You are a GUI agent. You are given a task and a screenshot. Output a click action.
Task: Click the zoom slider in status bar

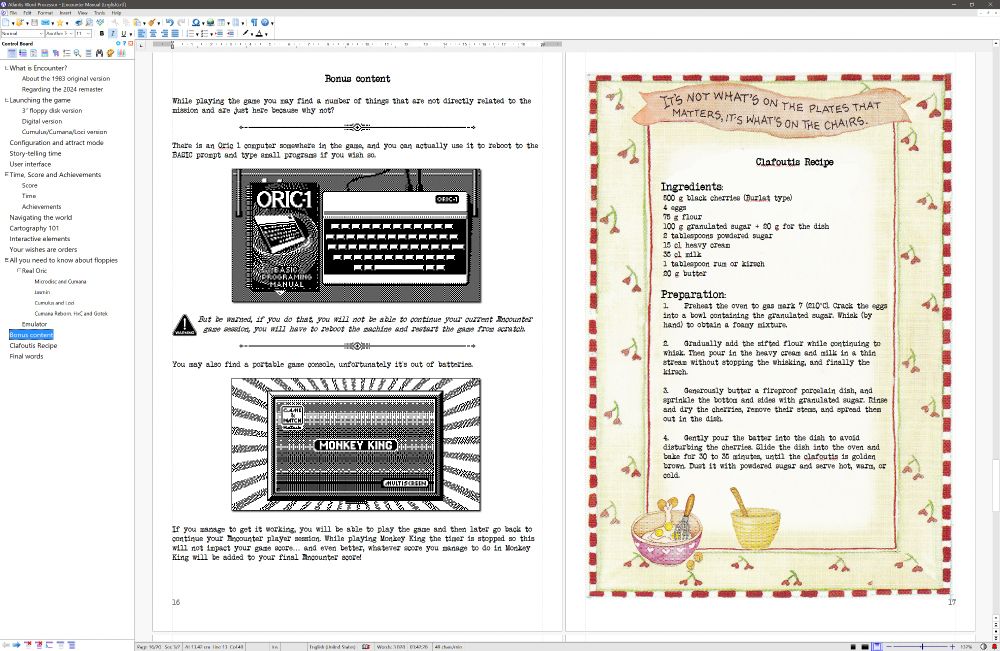pyautogui.click(x=921, y=647)
